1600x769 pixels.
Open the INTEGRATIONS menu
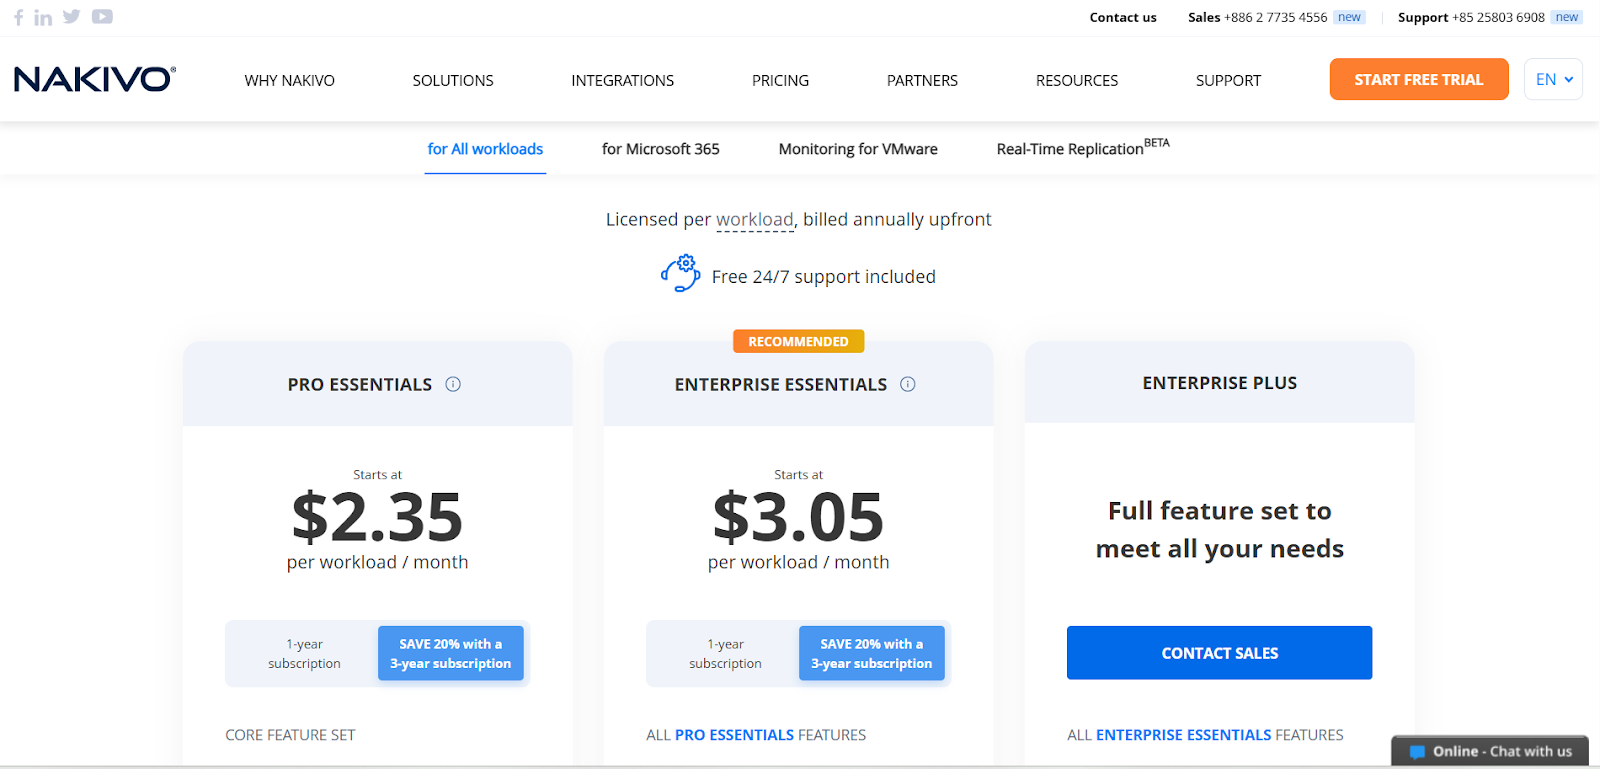(623, 80)
